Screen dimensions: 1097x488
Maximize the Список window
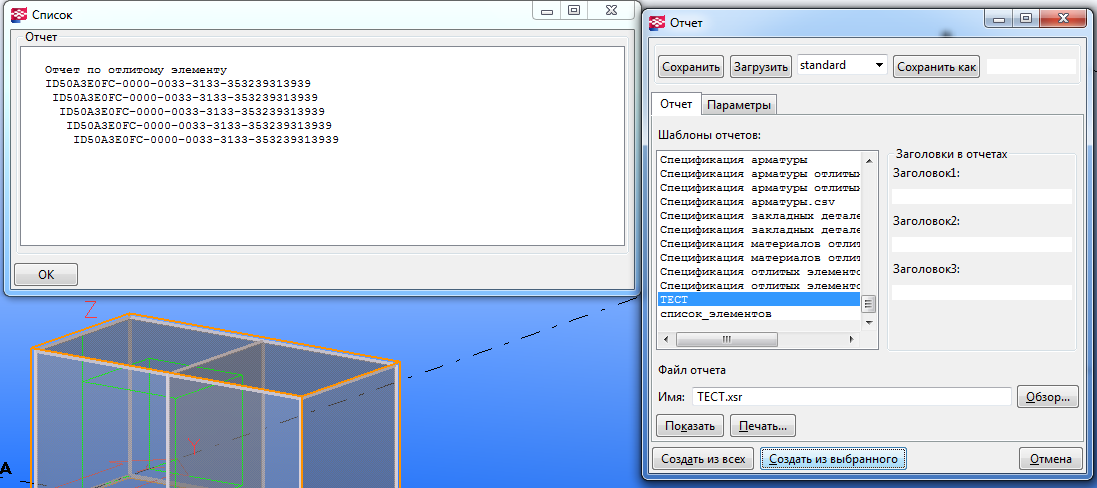tap(573, 10)
